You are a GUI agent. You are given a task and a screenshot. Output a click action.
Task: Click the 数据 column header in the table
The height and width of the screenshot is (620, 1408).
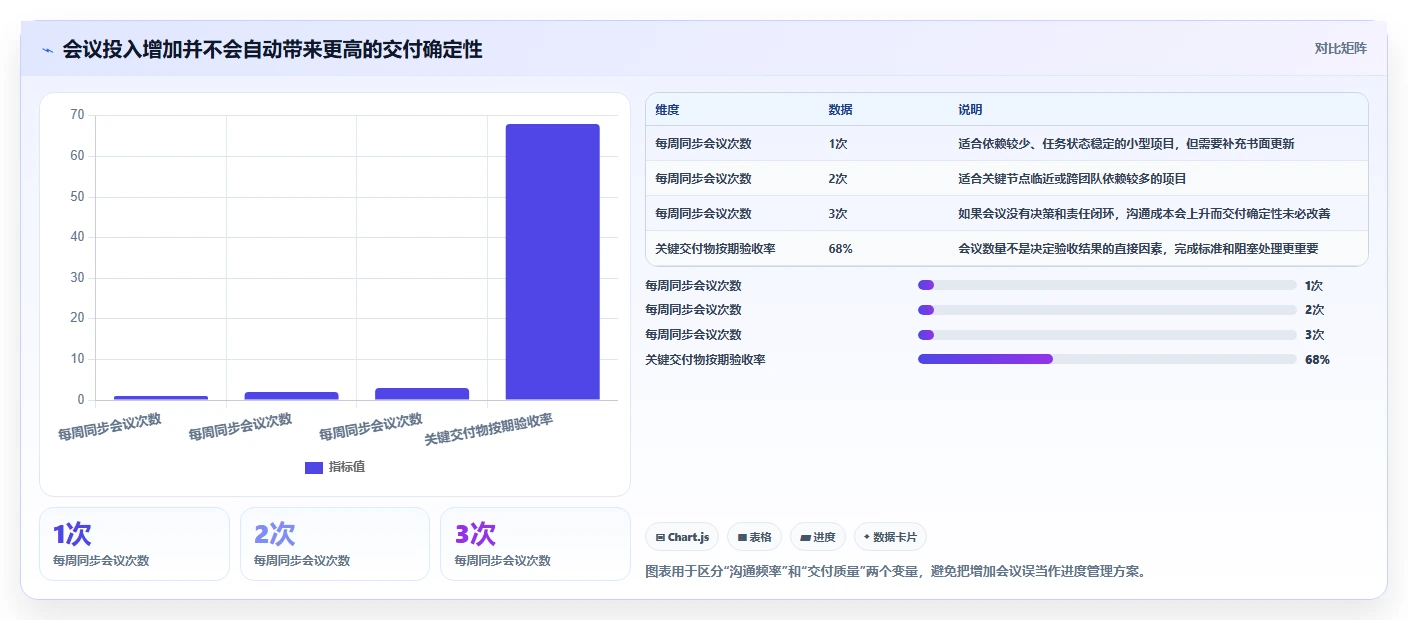pyautogui.click(x=840, y=110)
